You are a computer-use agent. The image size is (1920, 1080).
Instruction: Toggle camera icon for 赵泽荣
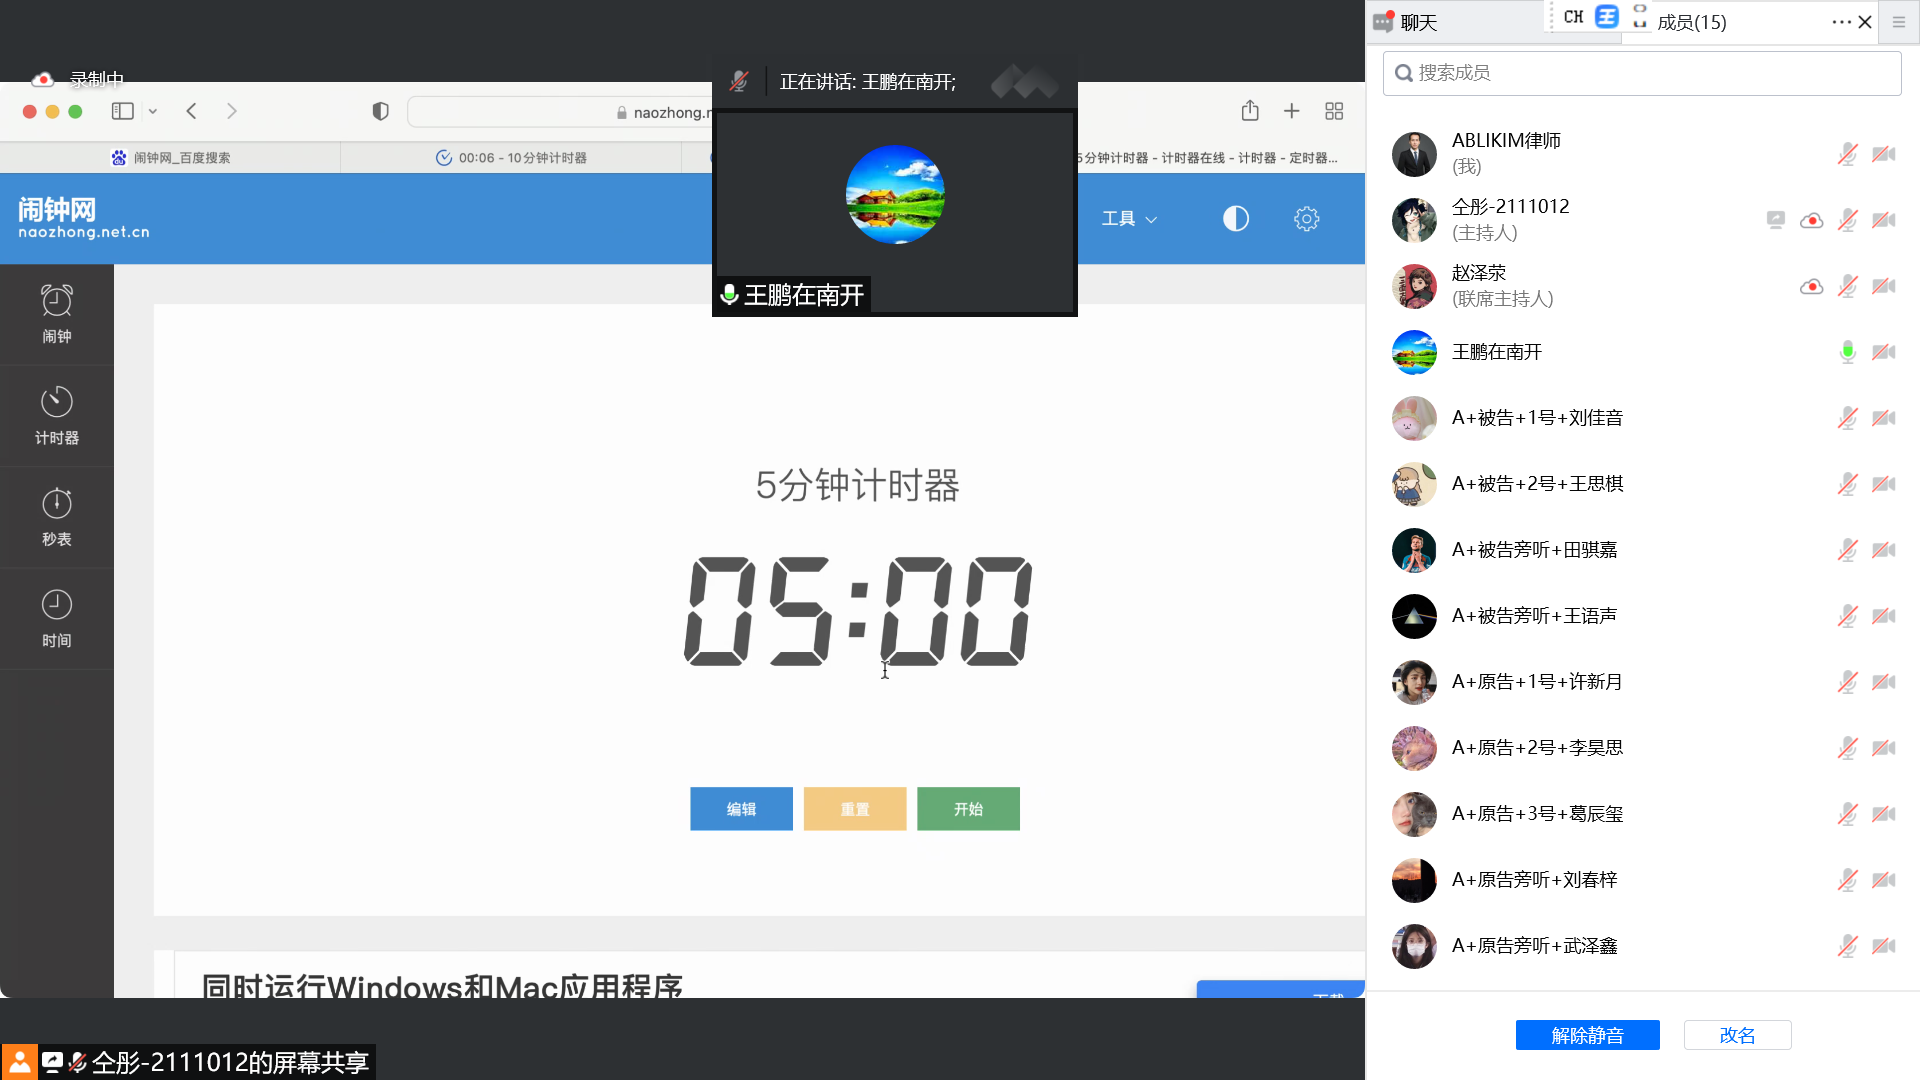click(1884, 286)
